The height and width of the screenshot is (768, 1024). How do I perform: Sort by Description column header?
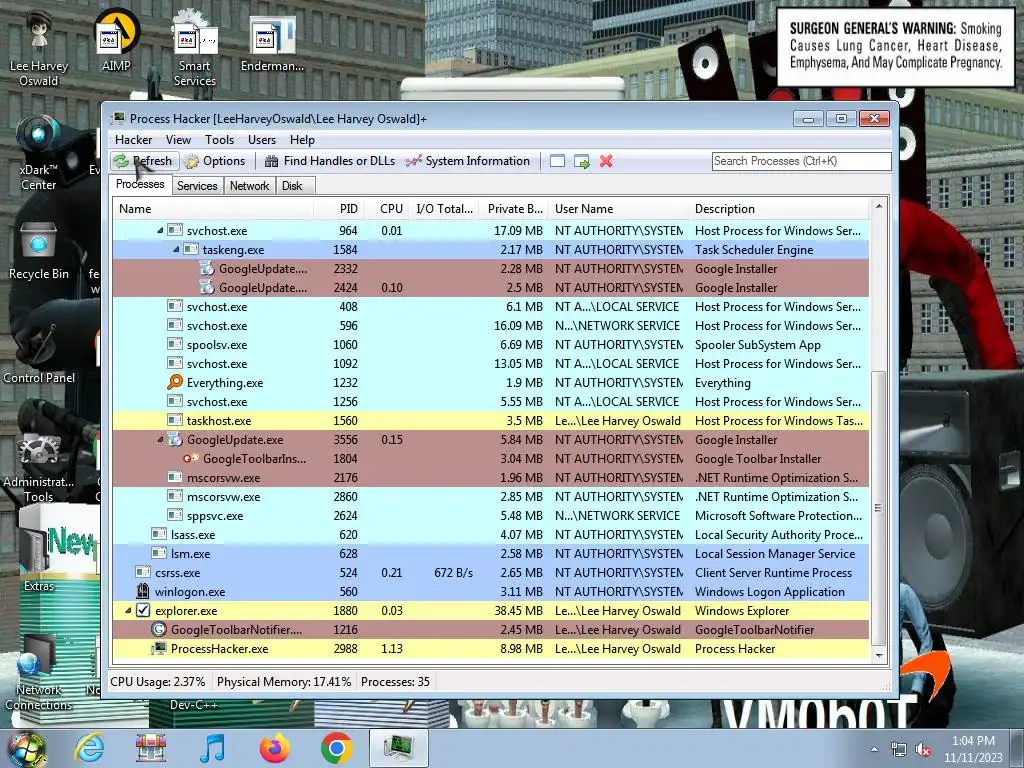(x=779, y=209)
